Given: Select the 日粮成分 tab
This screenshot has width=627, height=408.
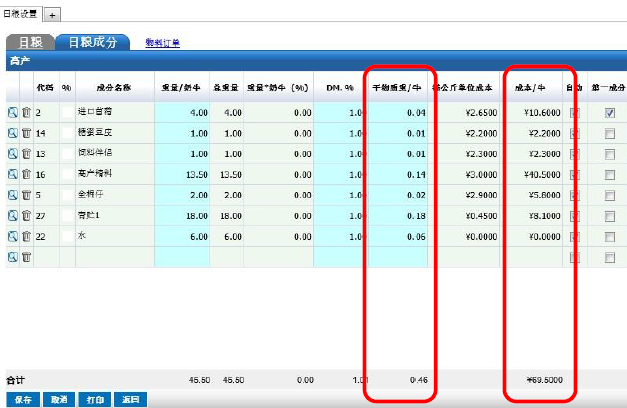Looking at the screenshot, I should click(92, 43).
